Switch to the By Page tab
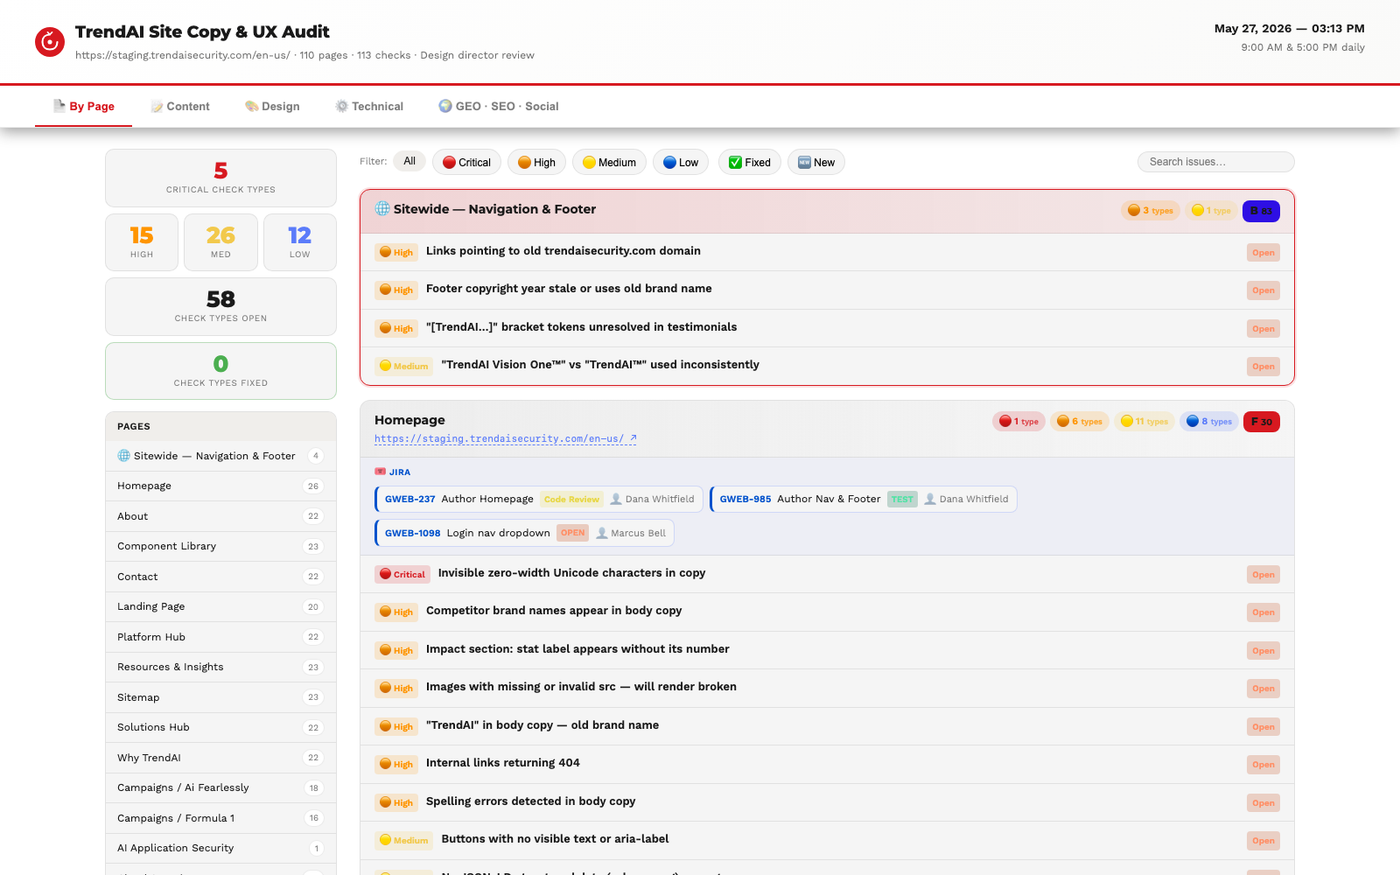Viewport: 1400px width, 875px height. 84,106
